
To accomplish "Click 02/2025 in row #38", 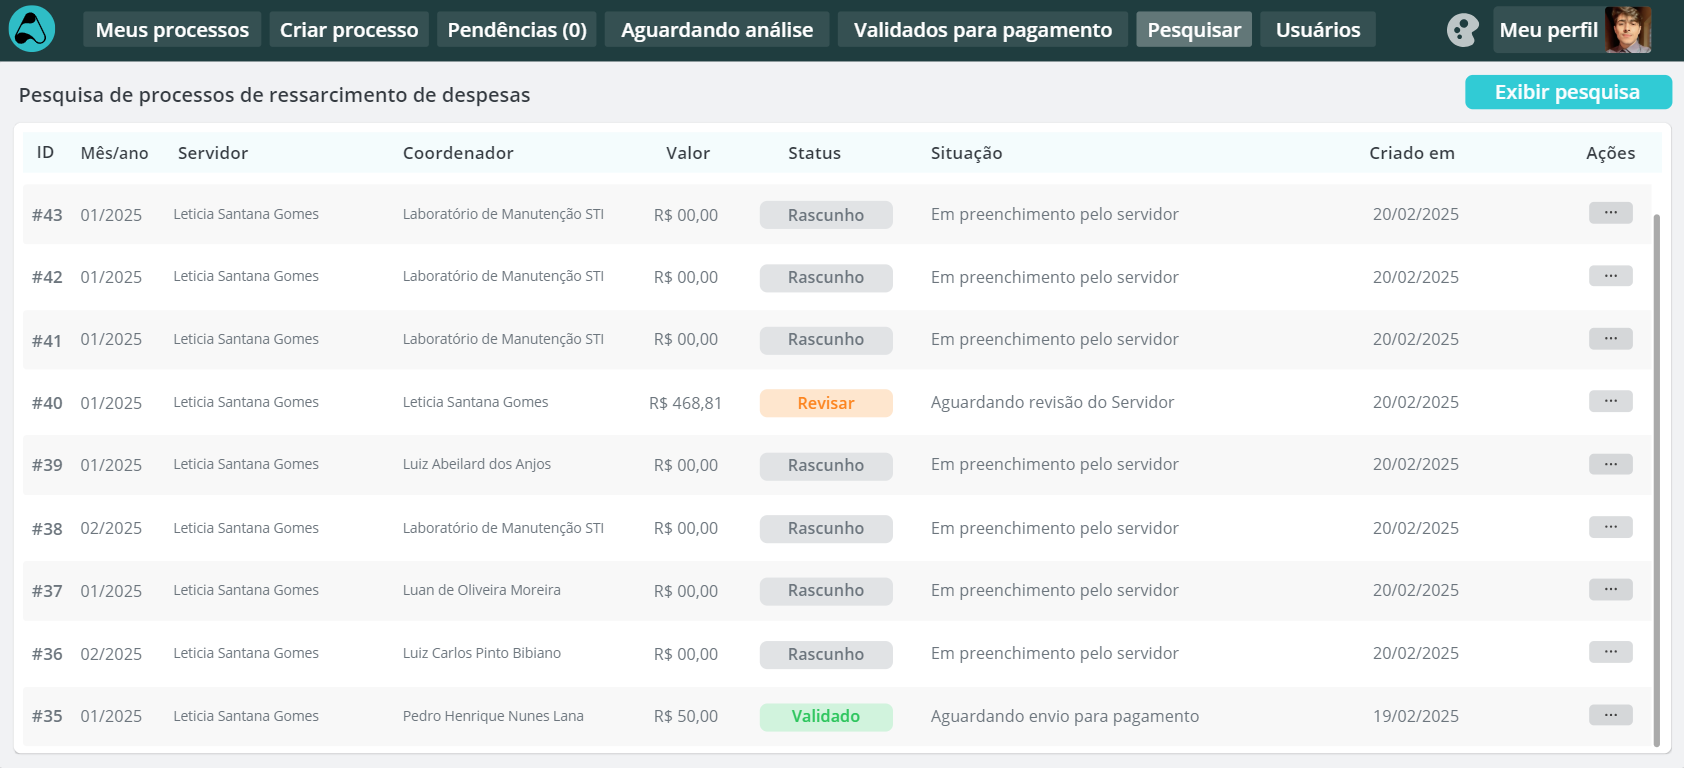I will tap(111, 528).
